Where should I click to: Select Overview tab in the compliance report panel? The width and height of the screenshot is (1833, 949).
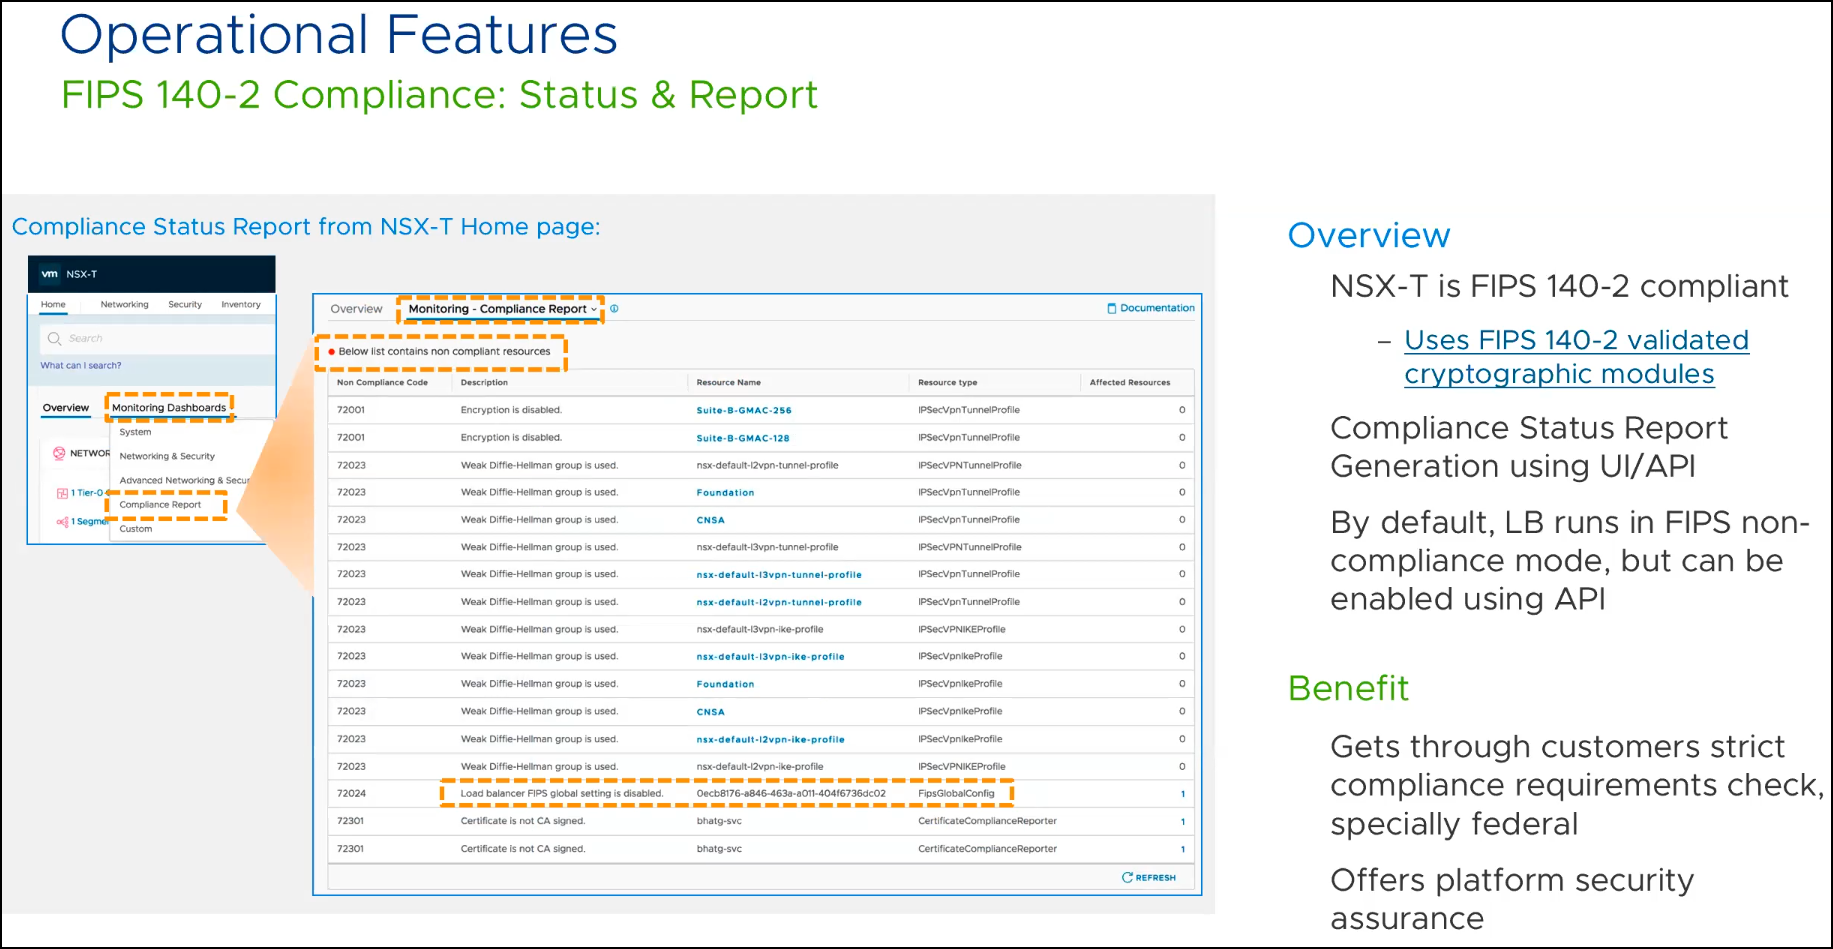[356, 309]
